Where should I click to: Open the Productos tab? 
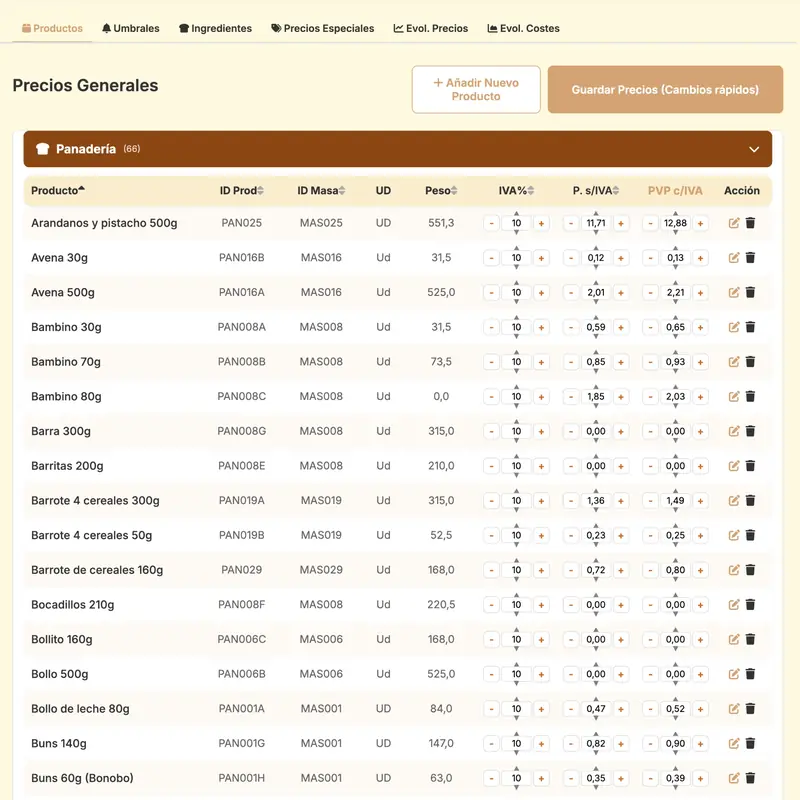tap(52, 29)
